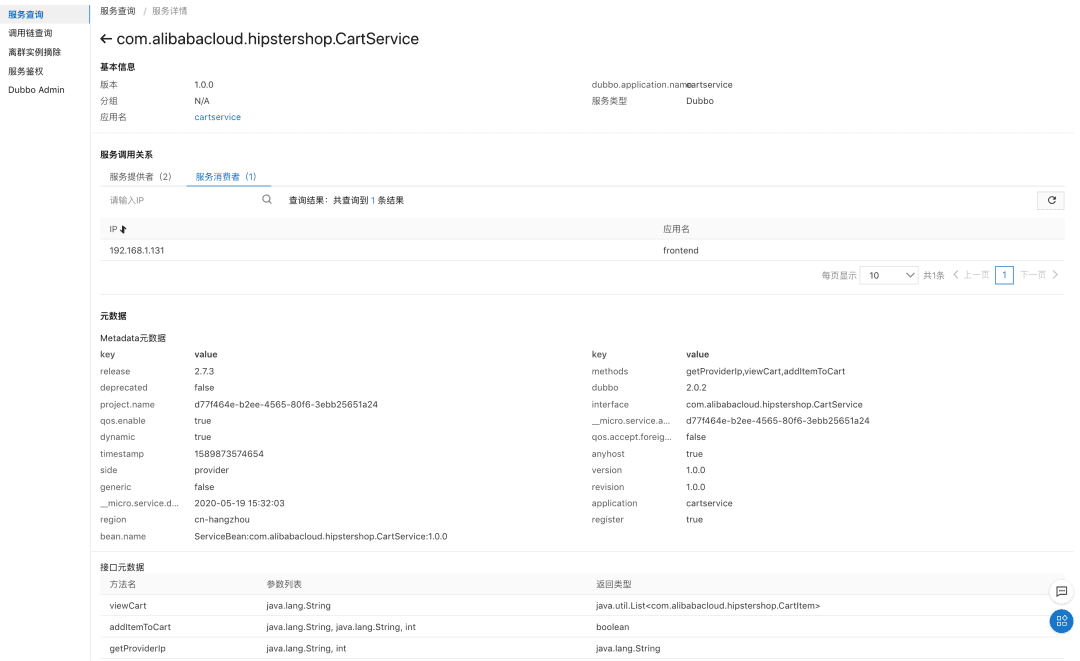
Task: Click the search magnifier icon
Action: [x=267, y=200]
